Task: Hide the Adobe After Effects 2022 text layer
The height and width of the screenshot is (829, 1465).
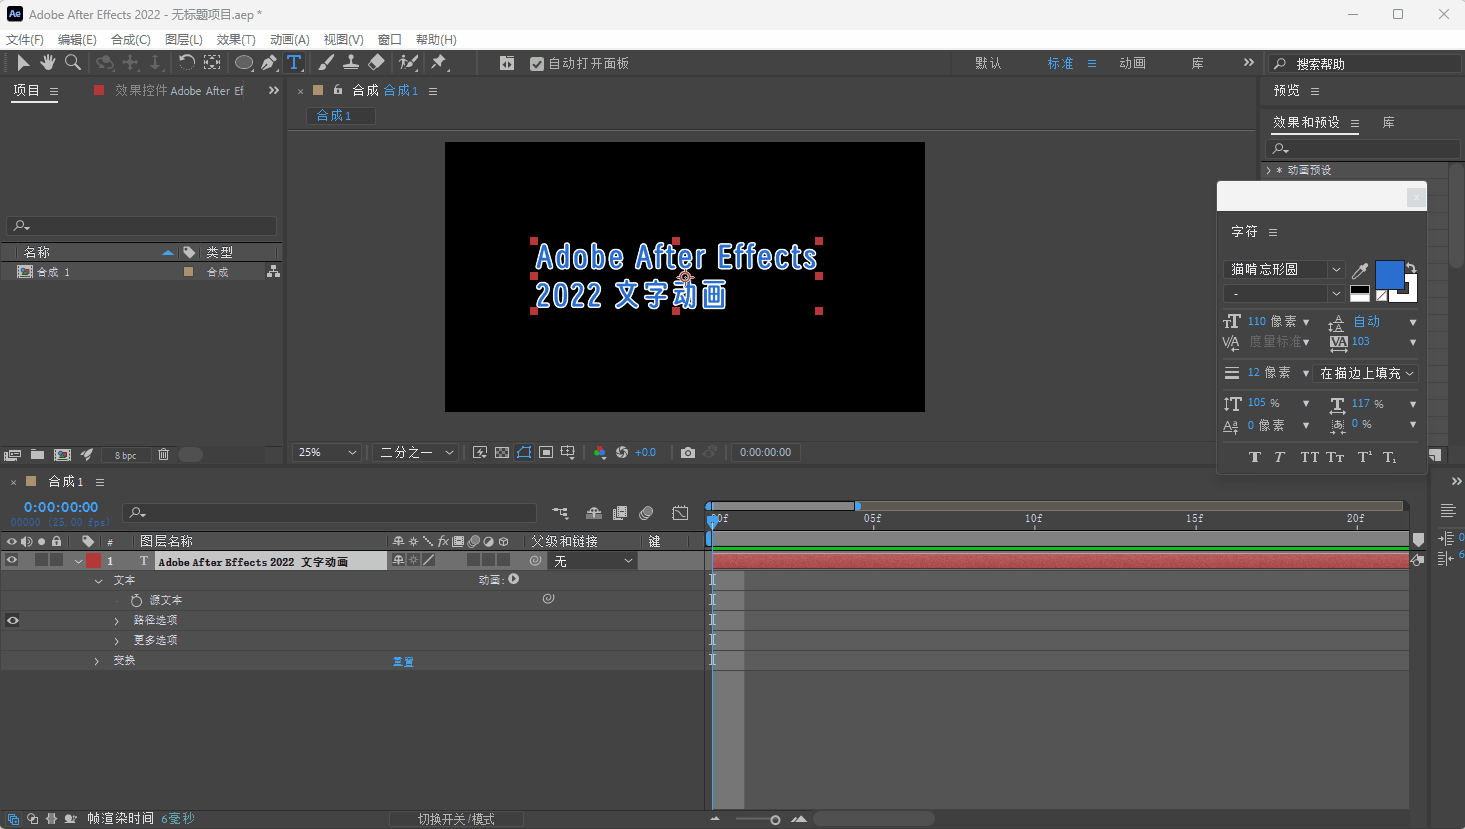Action: tap(12, 561)
